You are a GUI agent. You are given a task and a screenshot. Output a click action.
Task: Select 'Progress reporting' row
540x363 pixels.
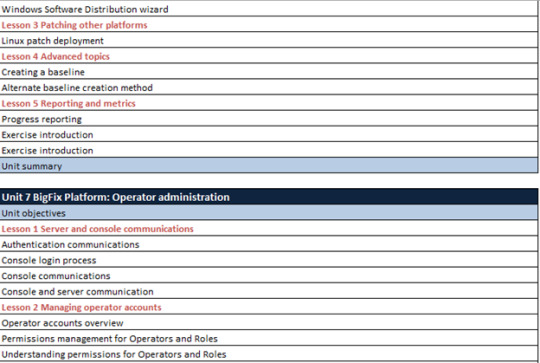coord(269,119)
